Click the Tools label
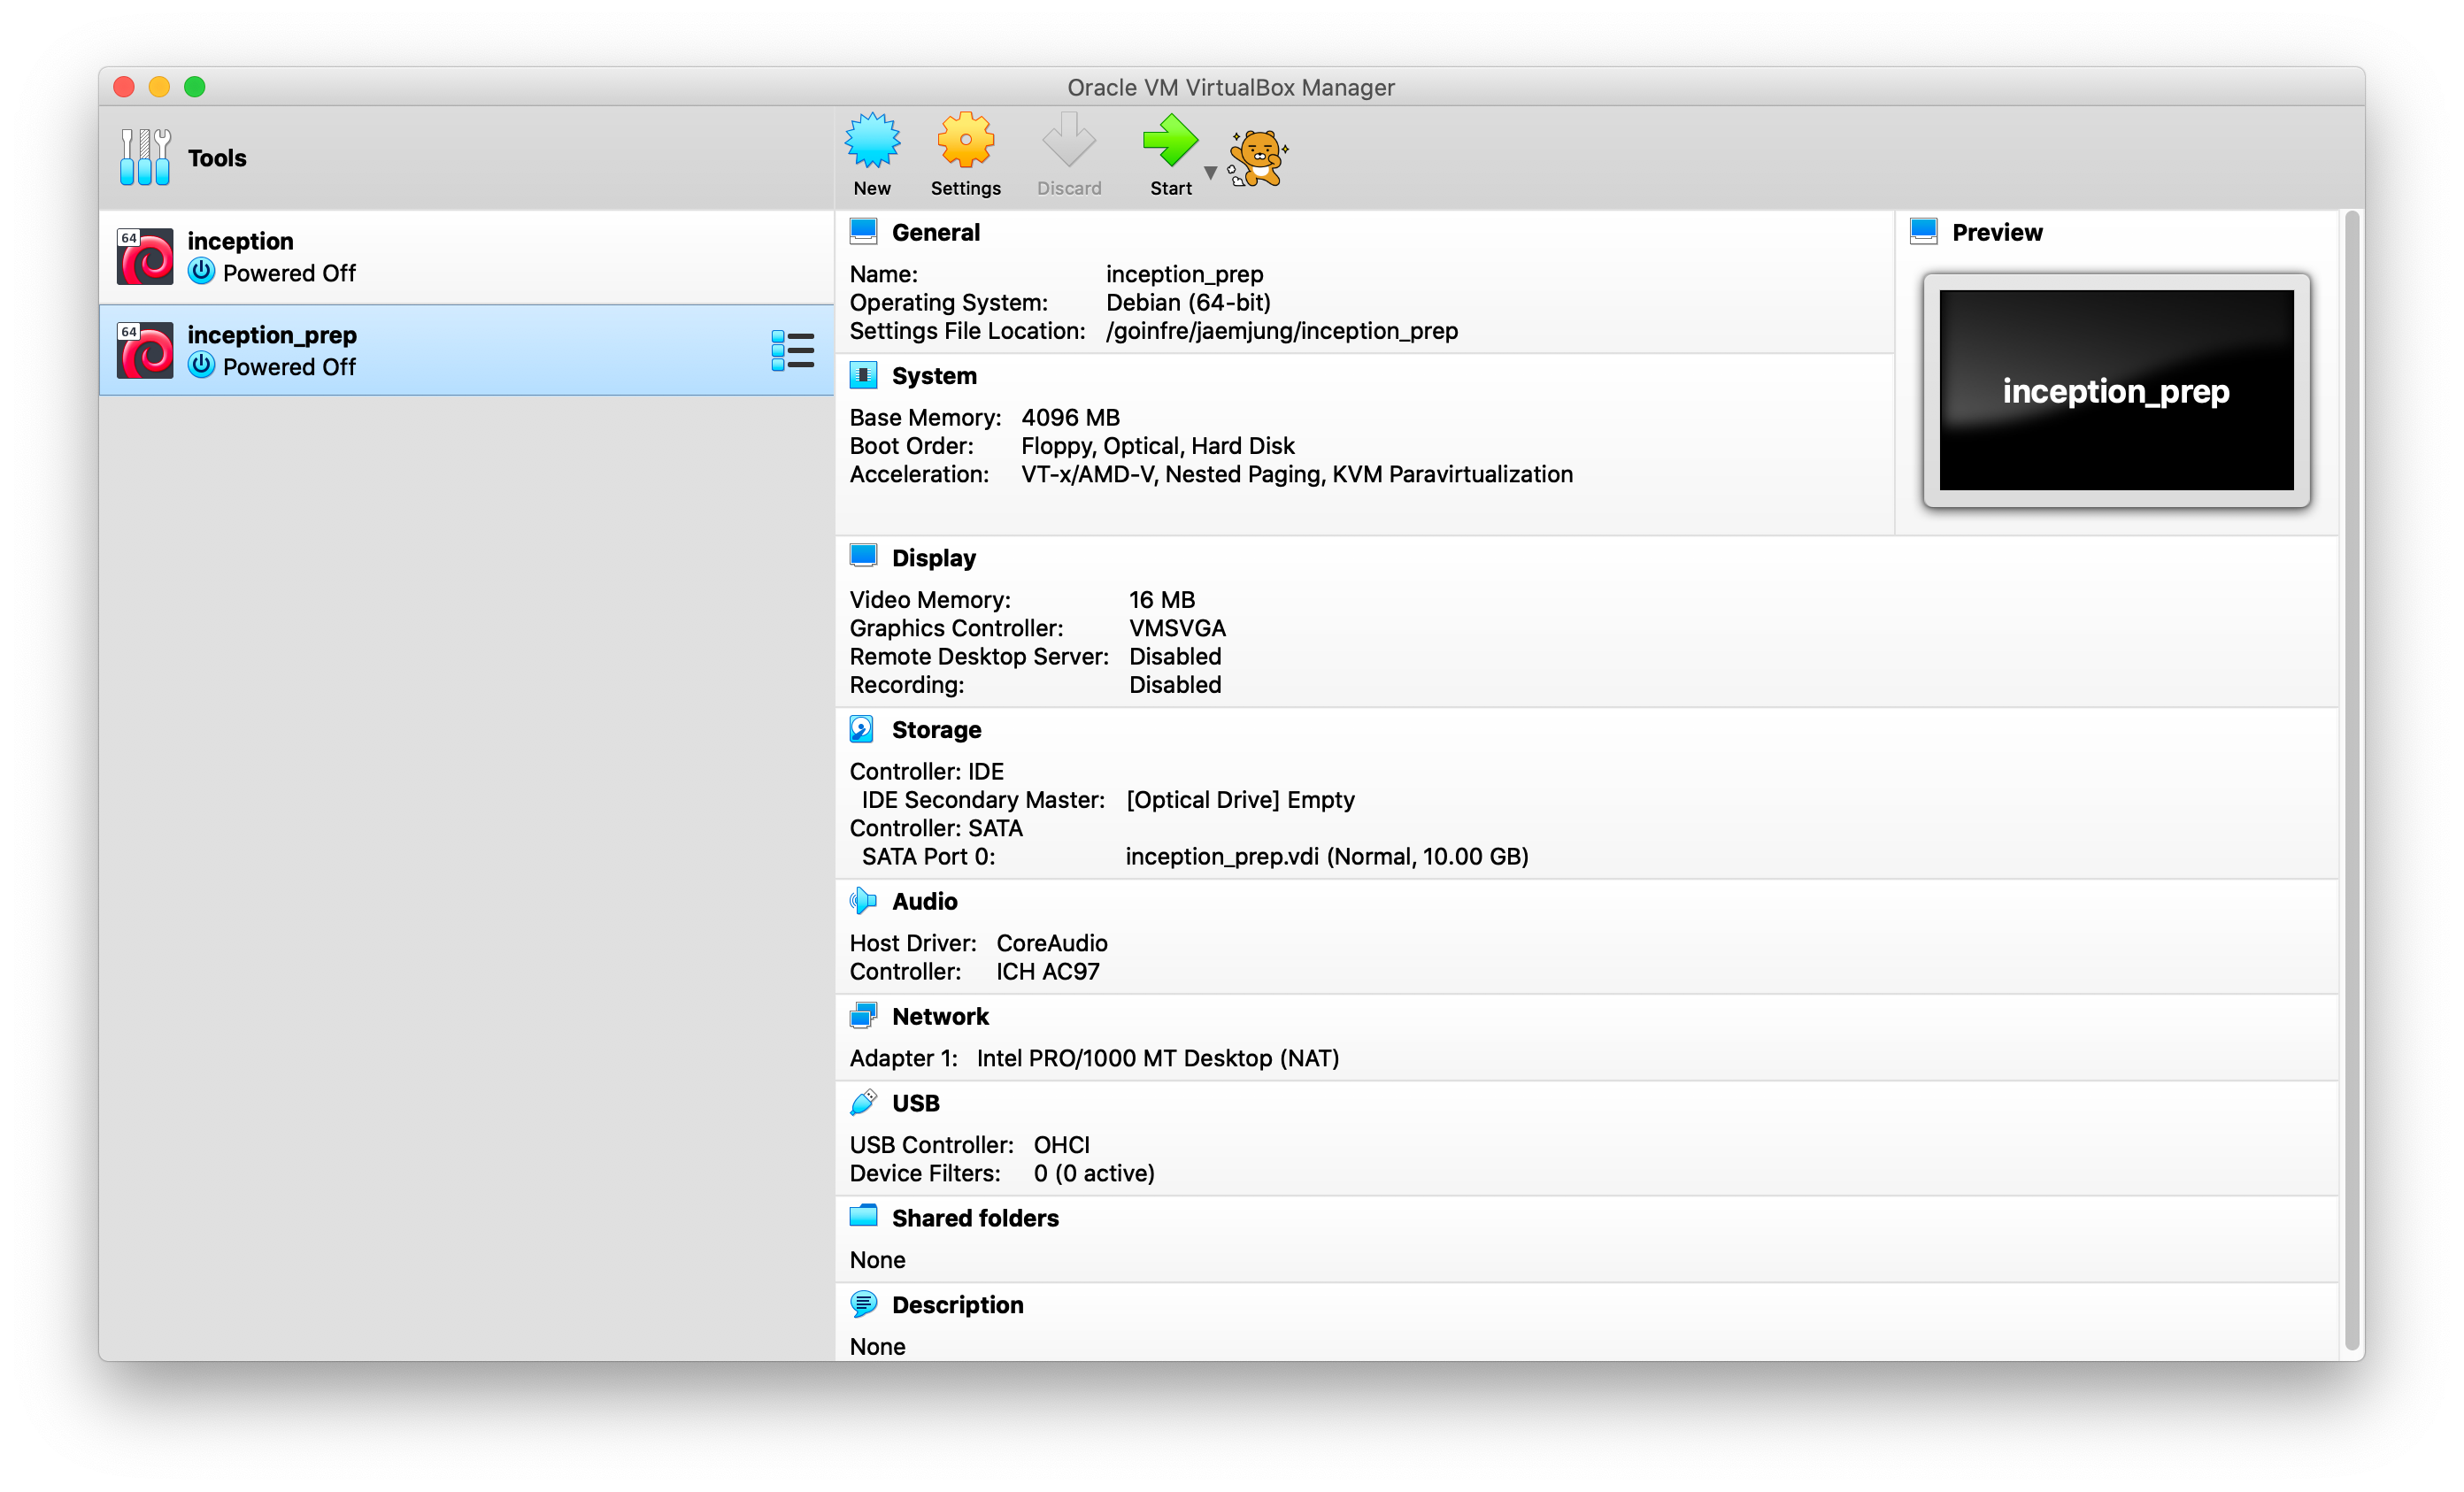 pyautogui.click(x=217, y=158)
